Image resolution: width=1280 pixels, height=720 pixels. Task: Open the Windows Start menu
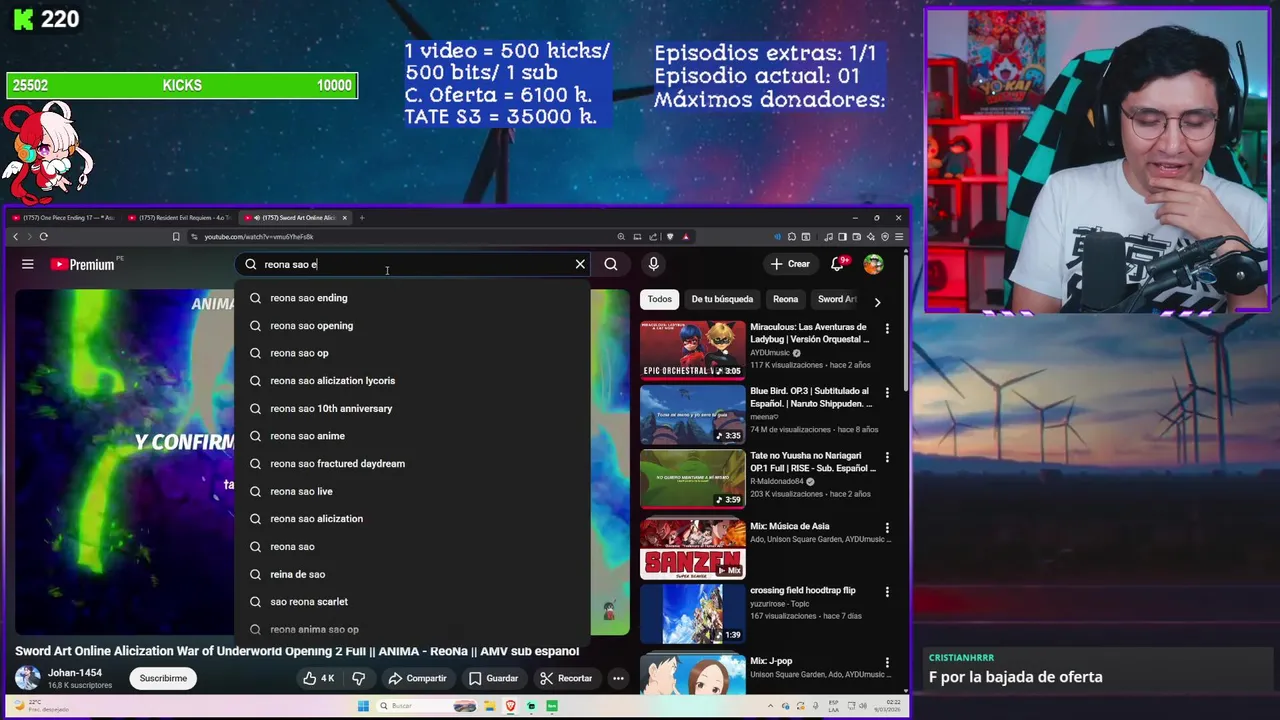click(x=363, y=706)
